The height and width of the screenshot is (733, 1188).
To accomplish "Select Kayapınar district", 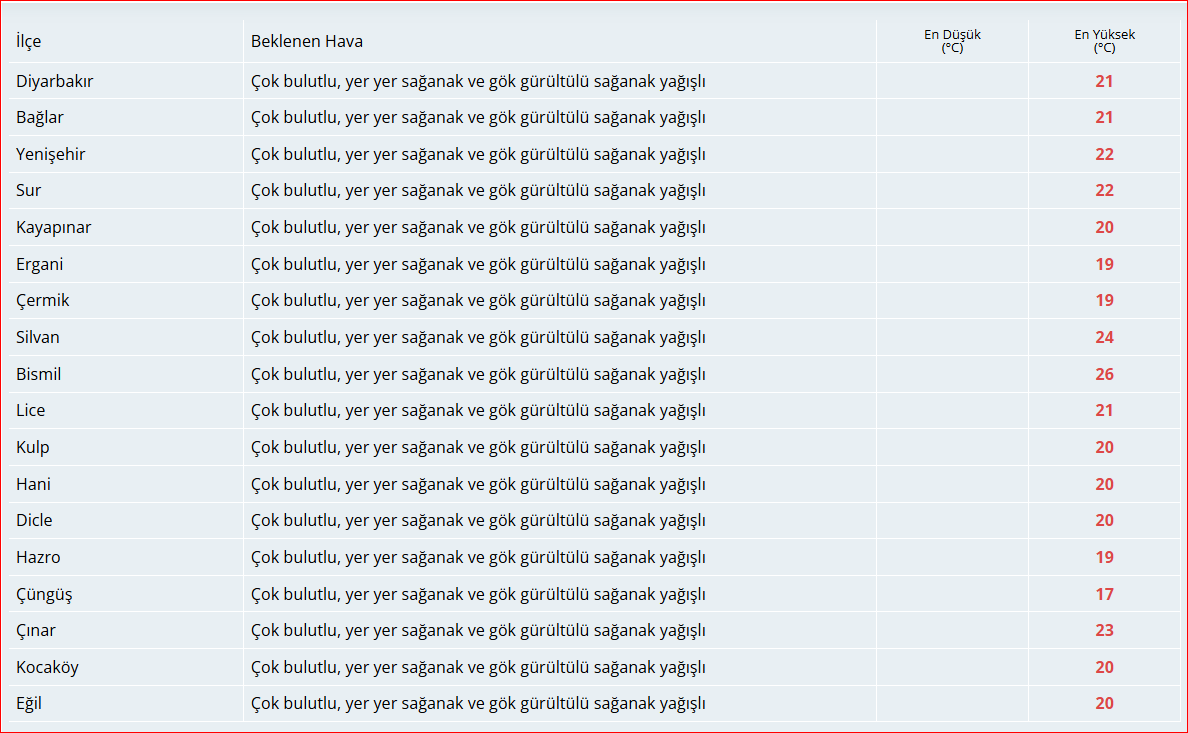I will tap(54, 227).
